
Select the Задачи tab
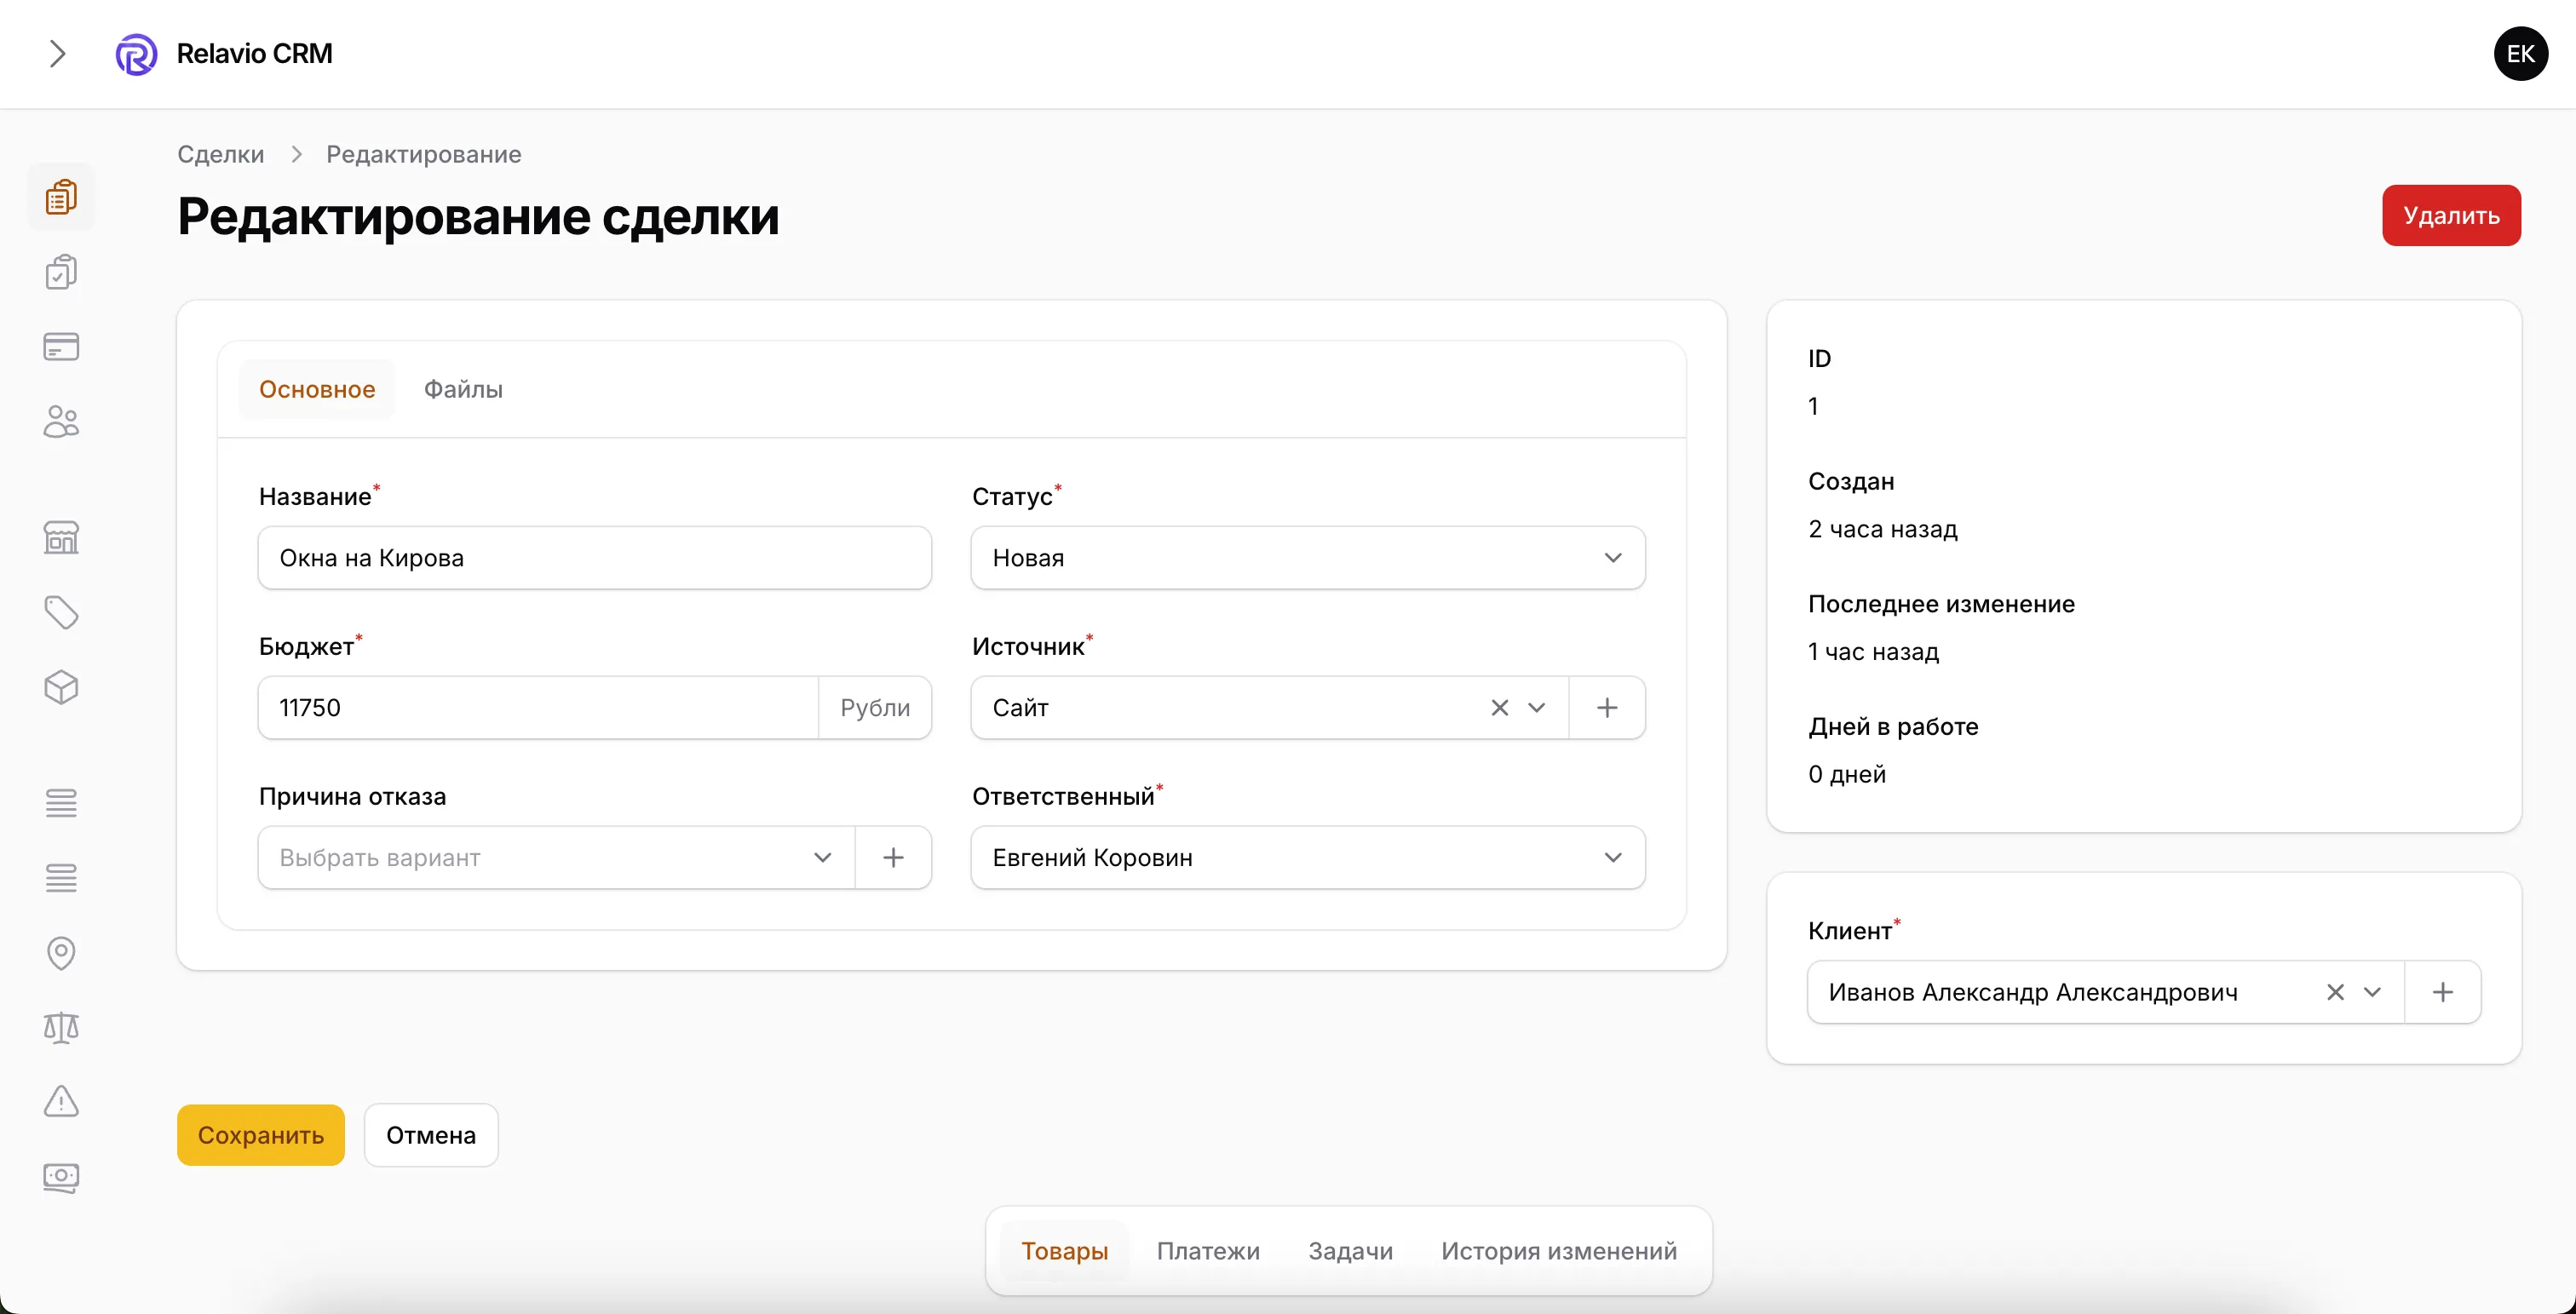(x=1350, y=1251)
